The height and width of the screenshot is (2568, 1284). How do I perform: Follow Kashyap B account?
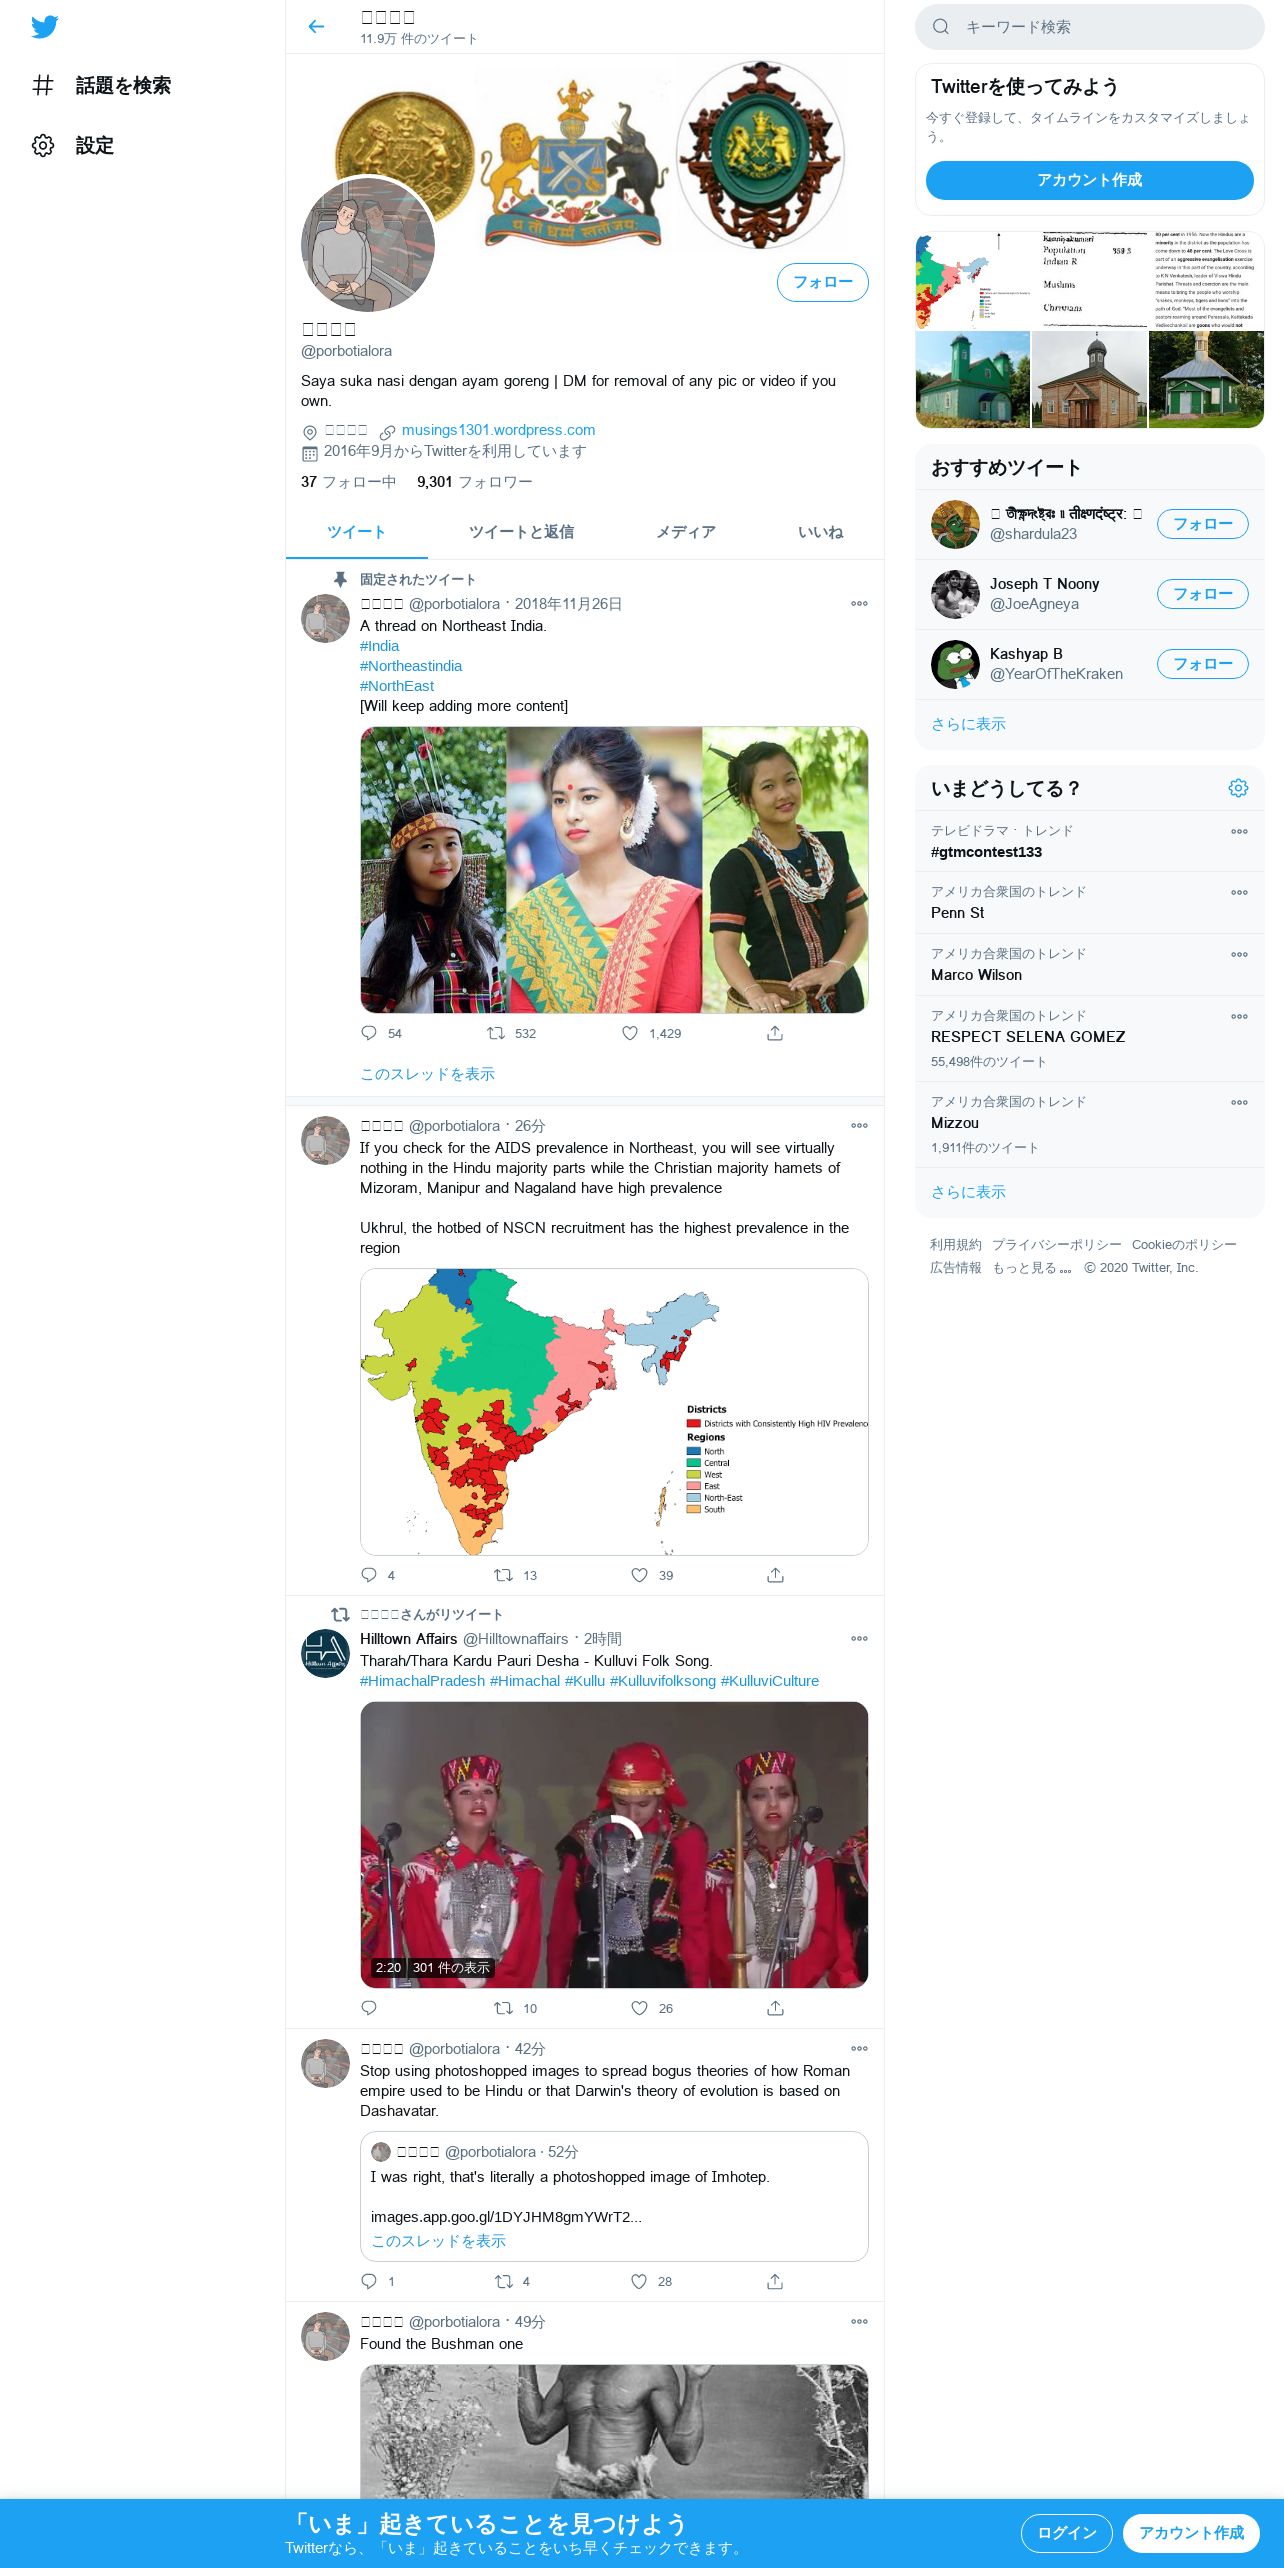pos(1203,664)
